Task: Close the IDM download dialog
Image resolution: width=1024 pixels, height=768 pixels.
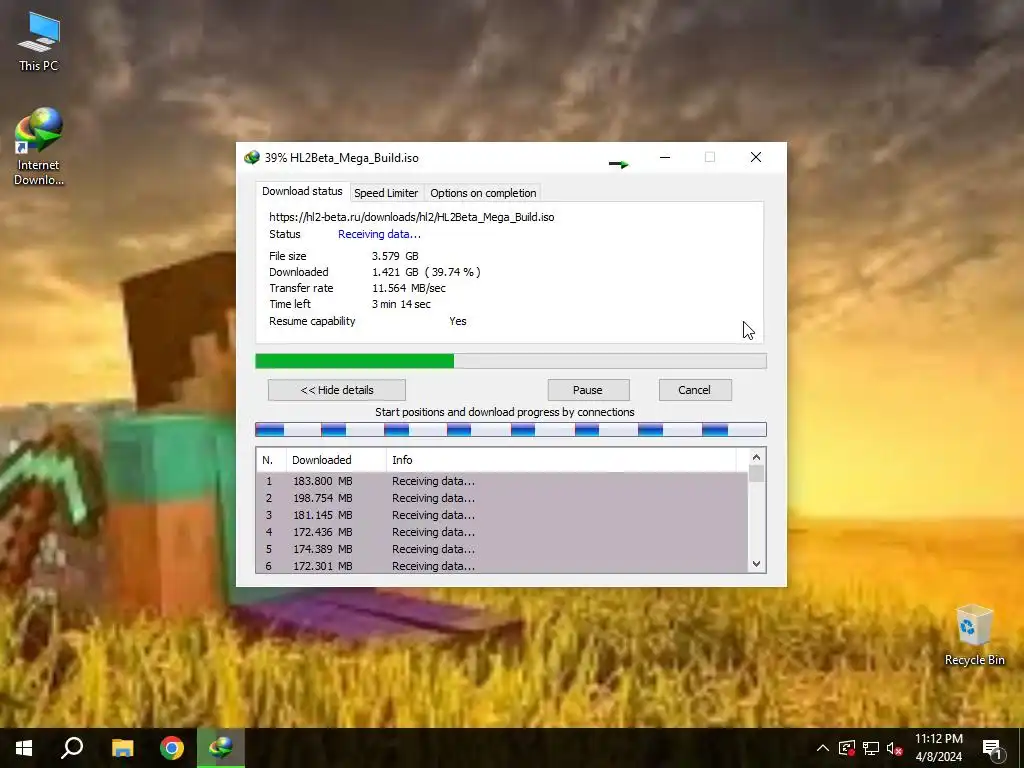Action: pos(756,157)
